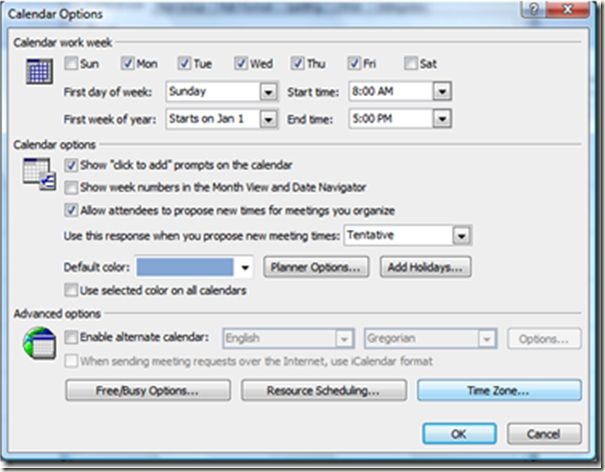The image size is (605, 472).
Task: Enable Sat in the work week
Action: point(411,63)
